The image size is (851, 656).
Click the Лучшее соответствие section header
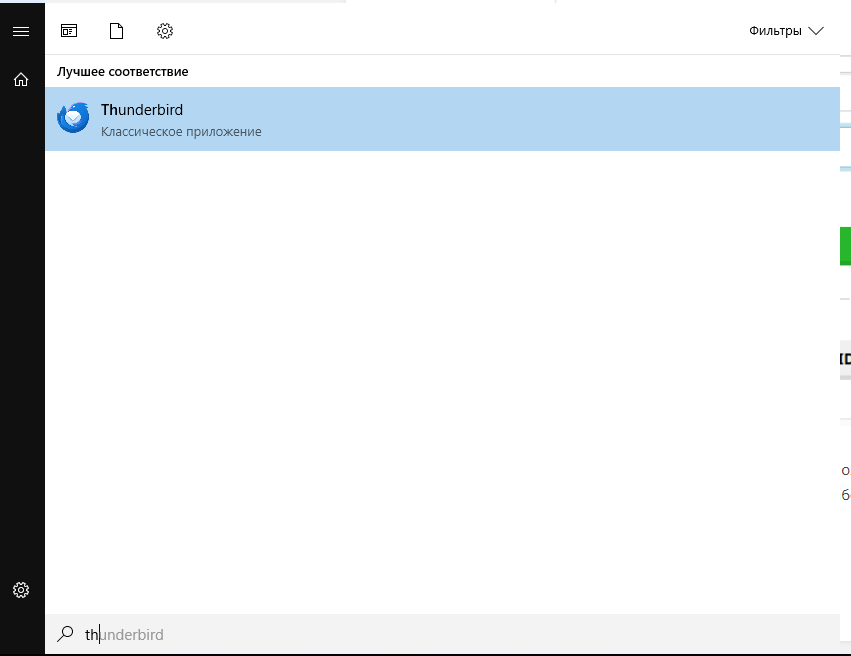point(122,72)
